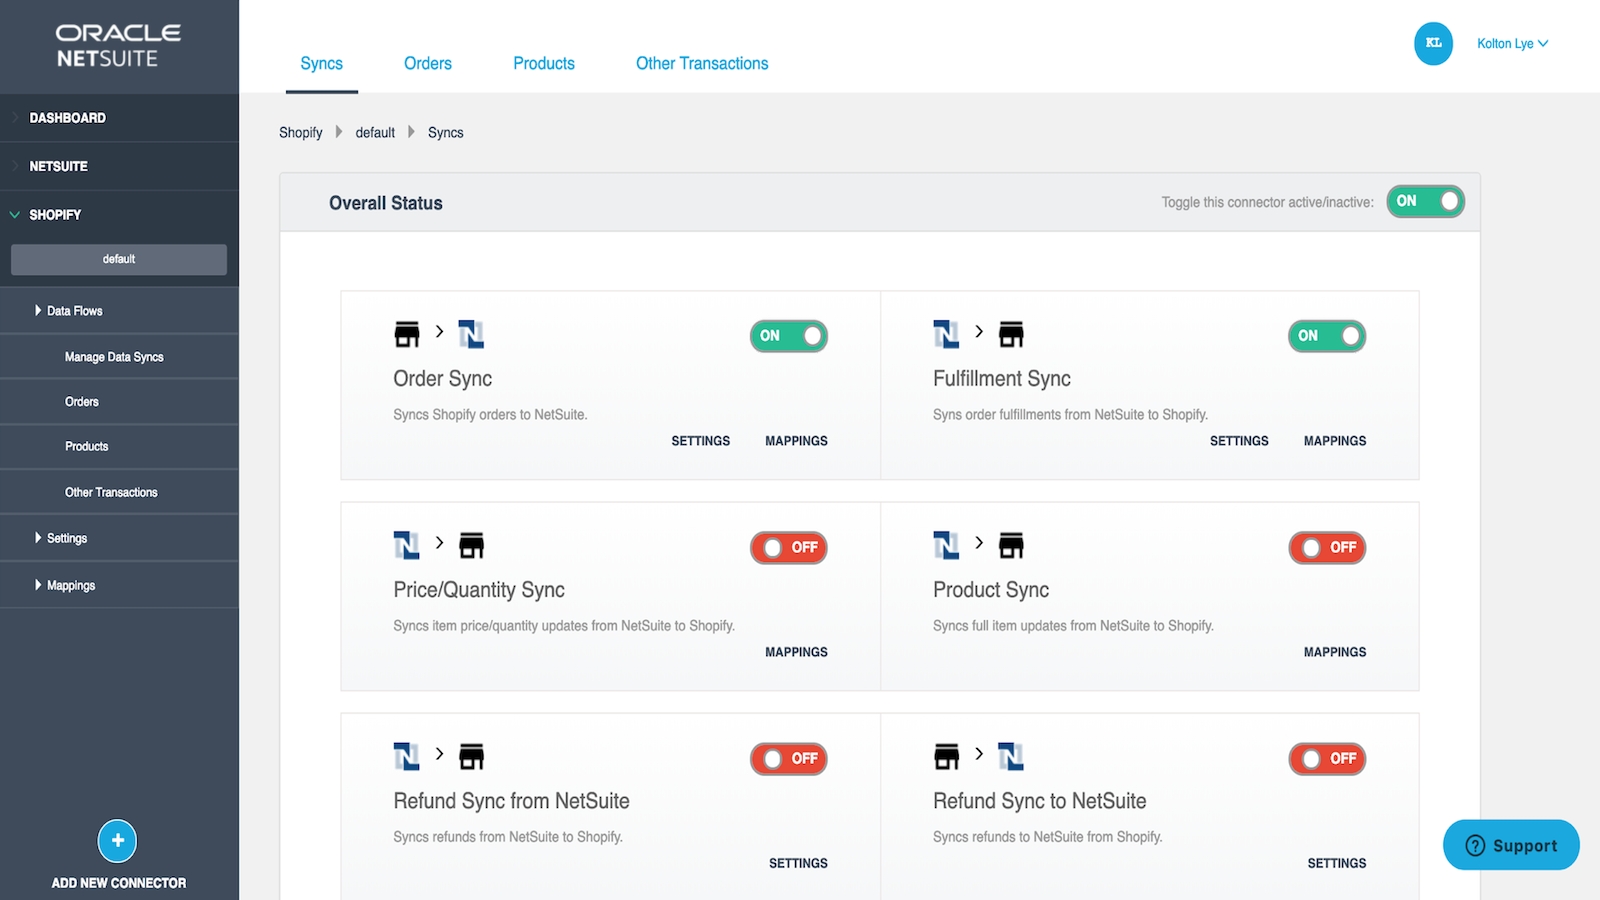This screenshot has width=1600, height=900.
Task: Expand the Data Flows sidebar section
Action: 74,311
